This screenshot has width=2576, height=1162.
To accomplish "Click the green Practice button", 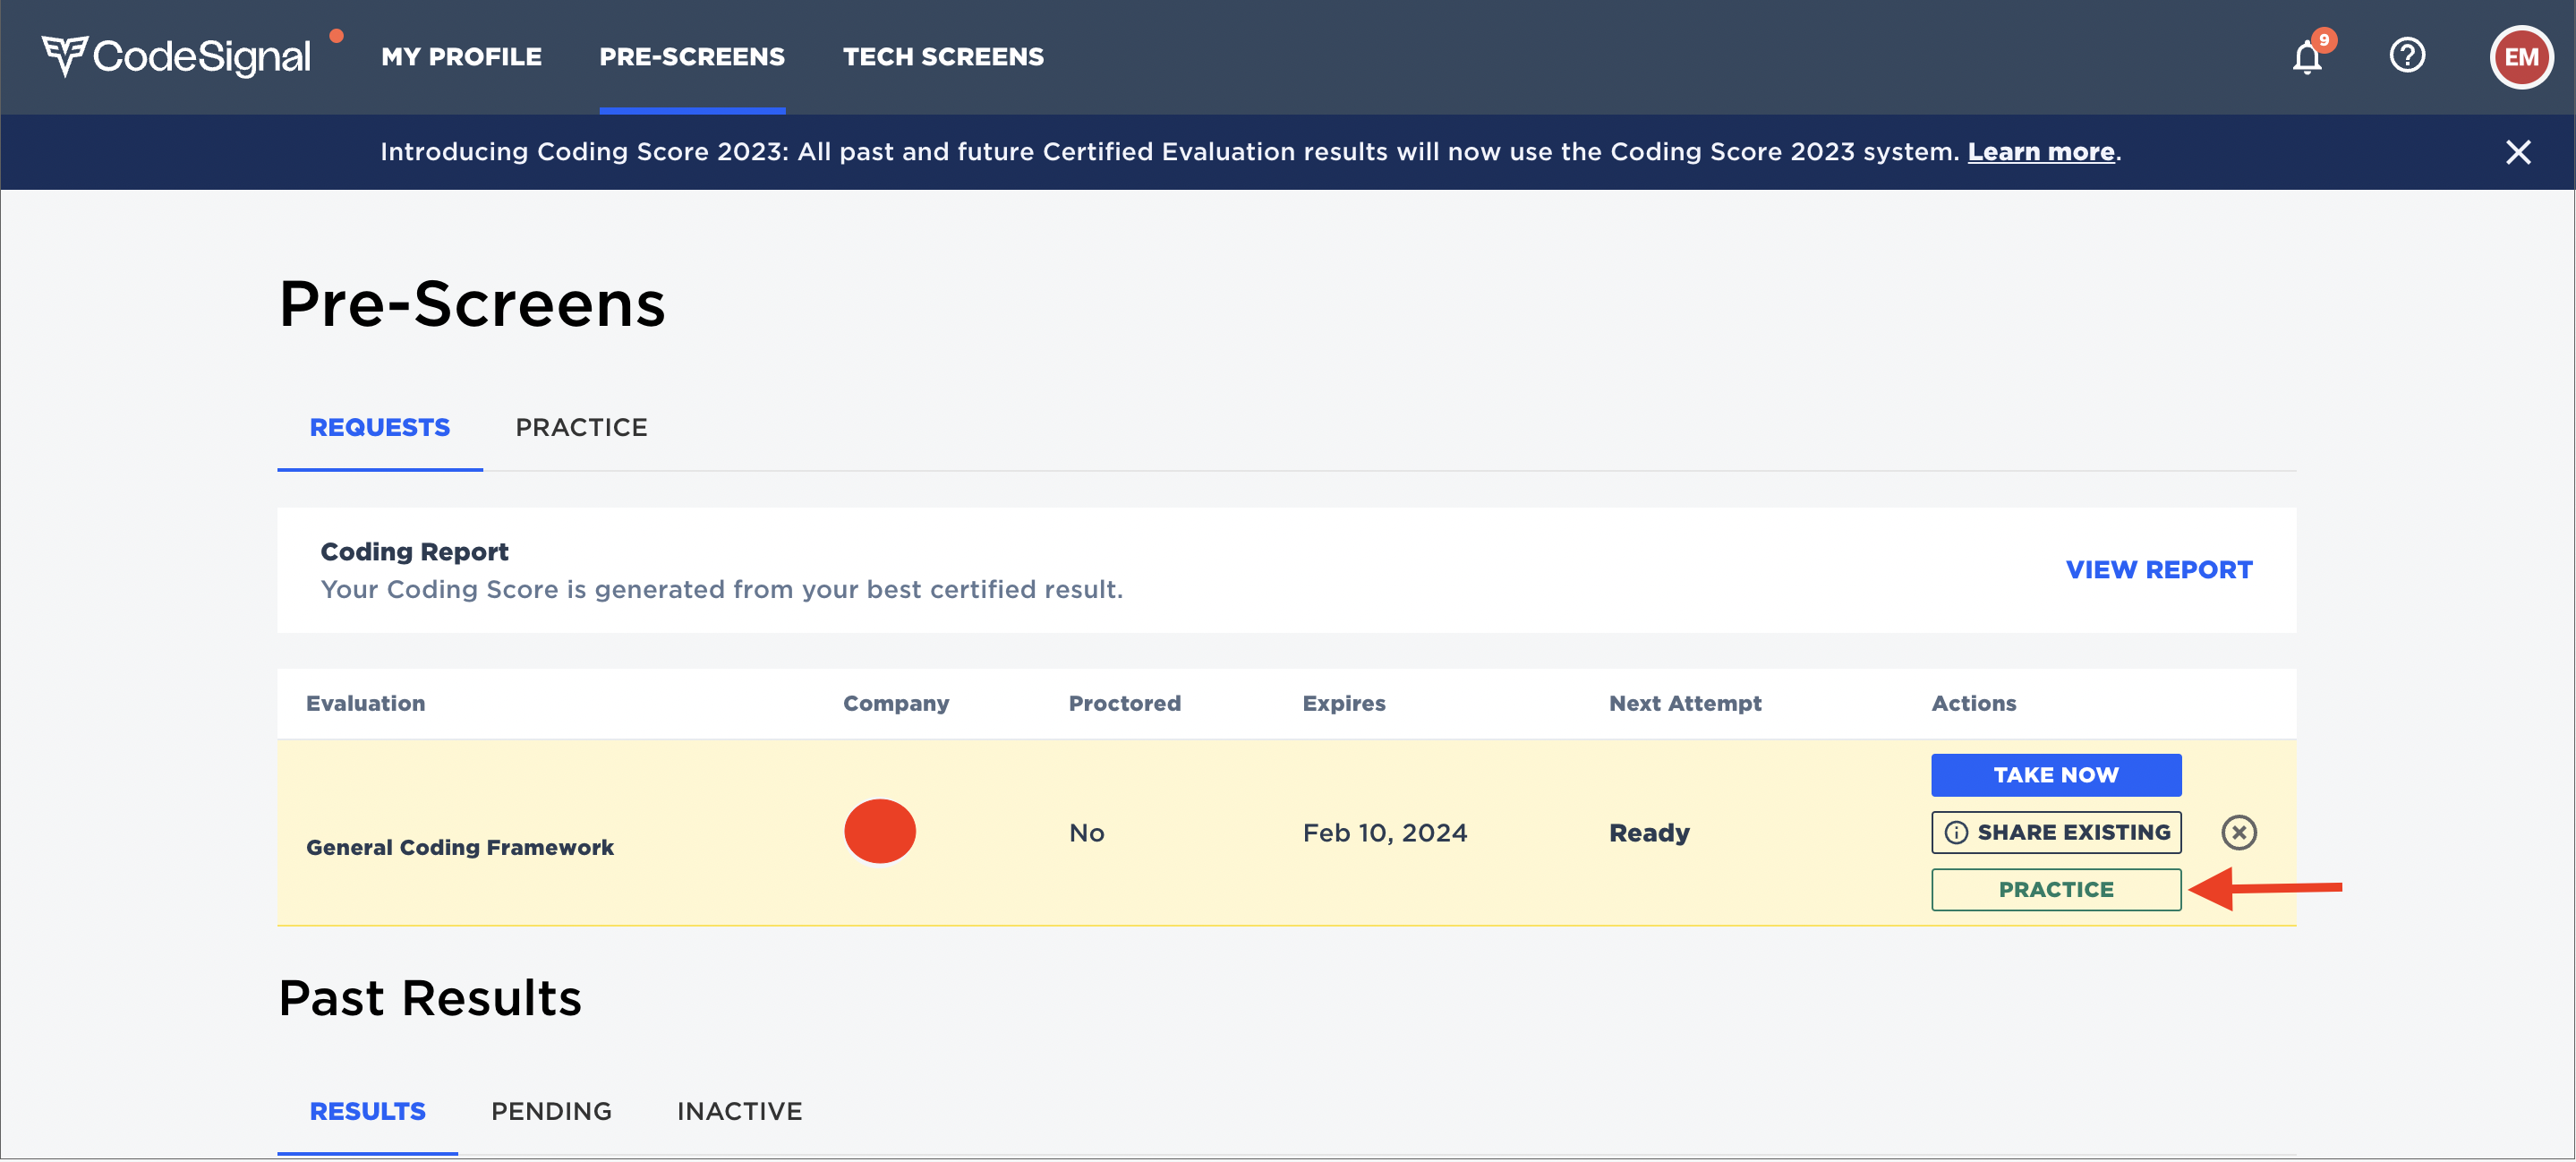I will [2055, 889].
